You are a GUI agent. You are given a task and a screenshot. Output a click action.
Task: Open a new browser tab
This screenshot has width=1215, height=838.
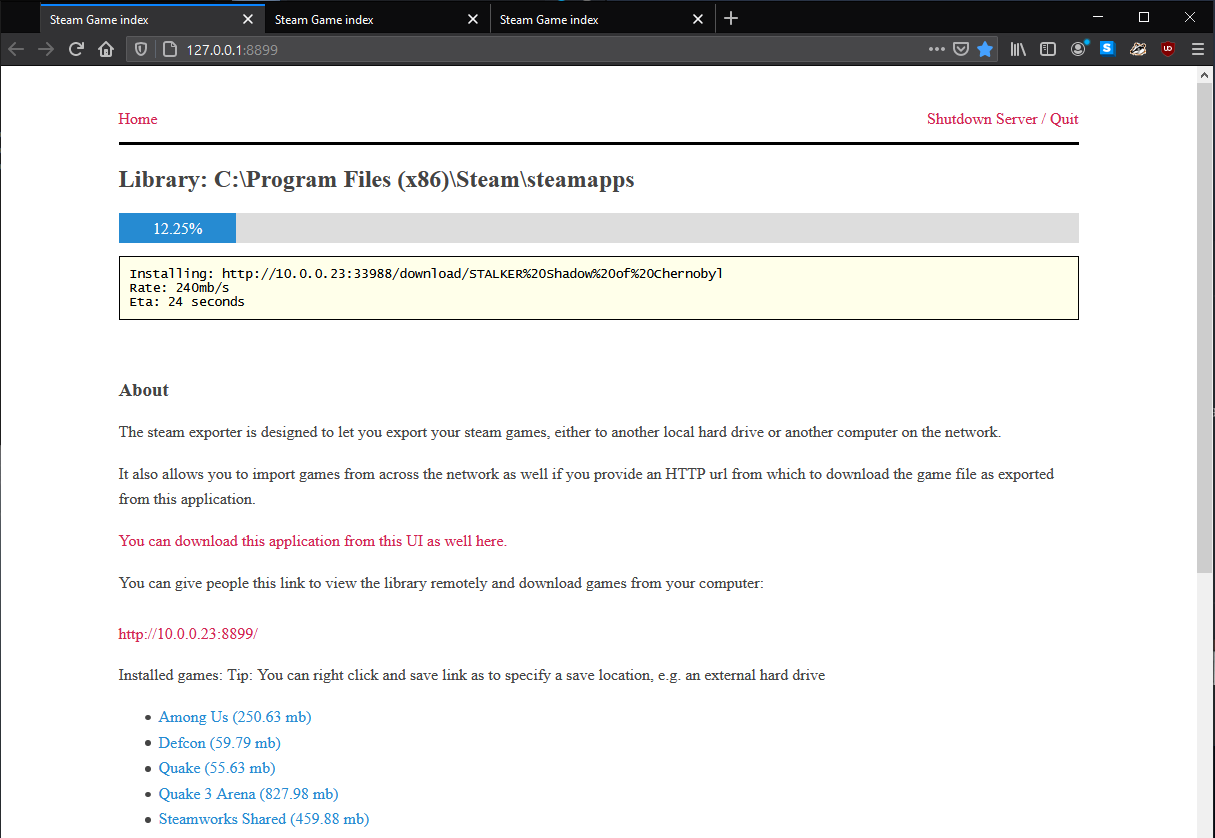(731, 19)
